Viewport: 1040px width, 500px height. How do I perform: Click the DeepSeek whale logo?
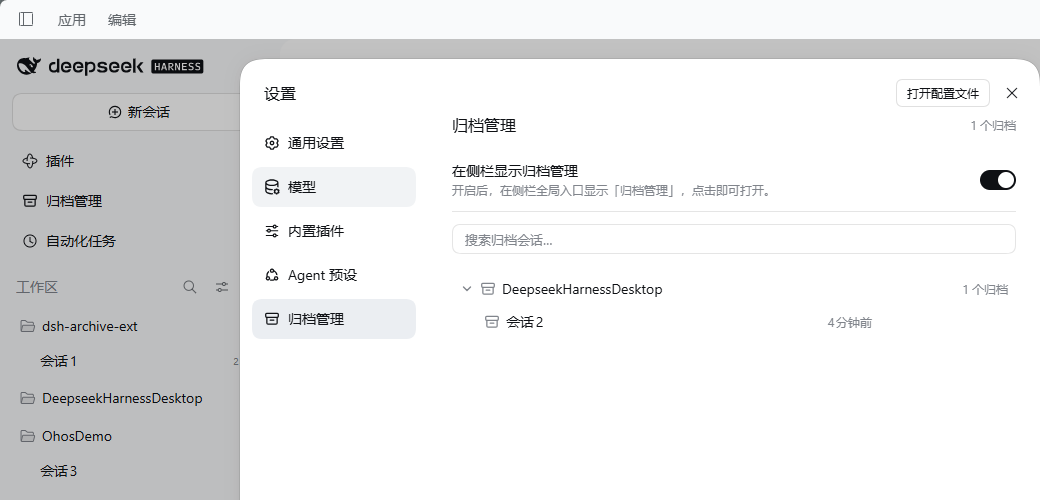click(x=29, y=66)
